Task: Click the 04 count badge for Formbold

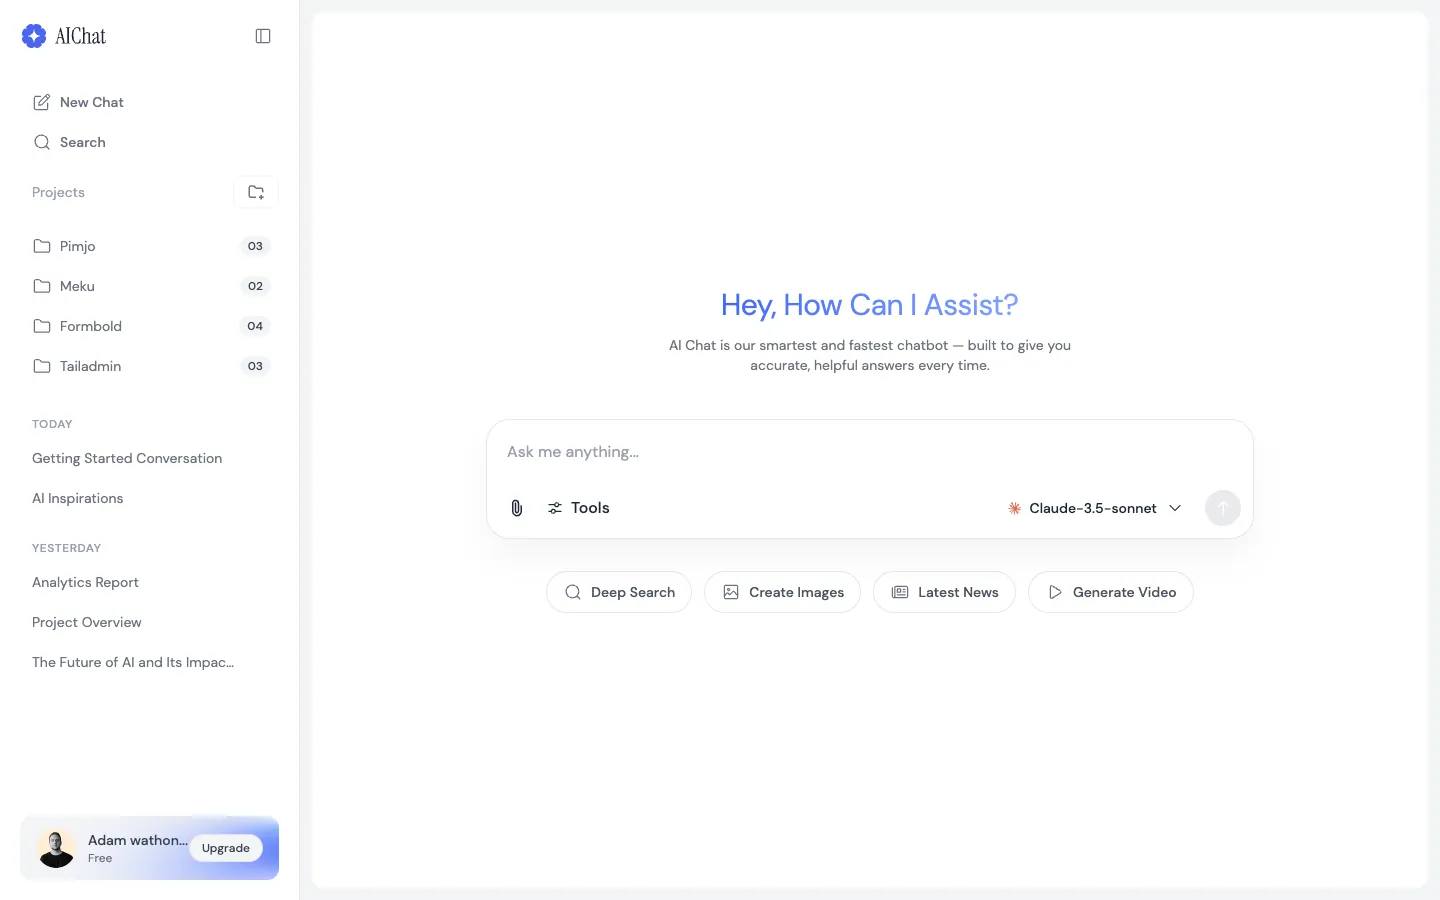Action: click(x=255, y=326)
